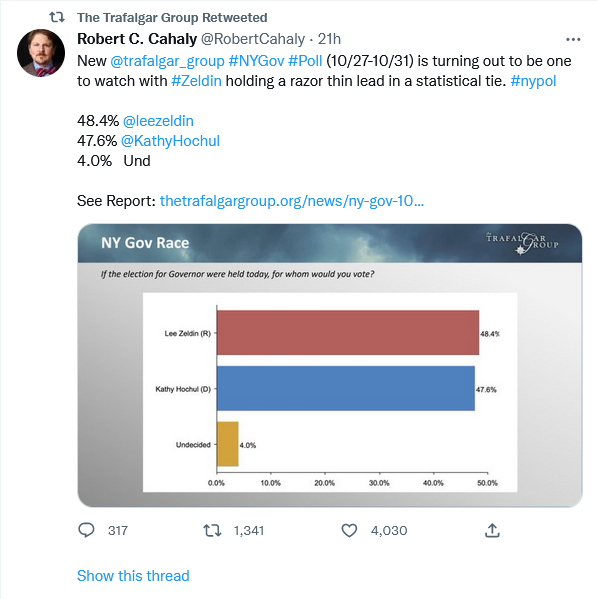Open the share upload icon
This screenshot has width=598, height=599.
point(492,530)
